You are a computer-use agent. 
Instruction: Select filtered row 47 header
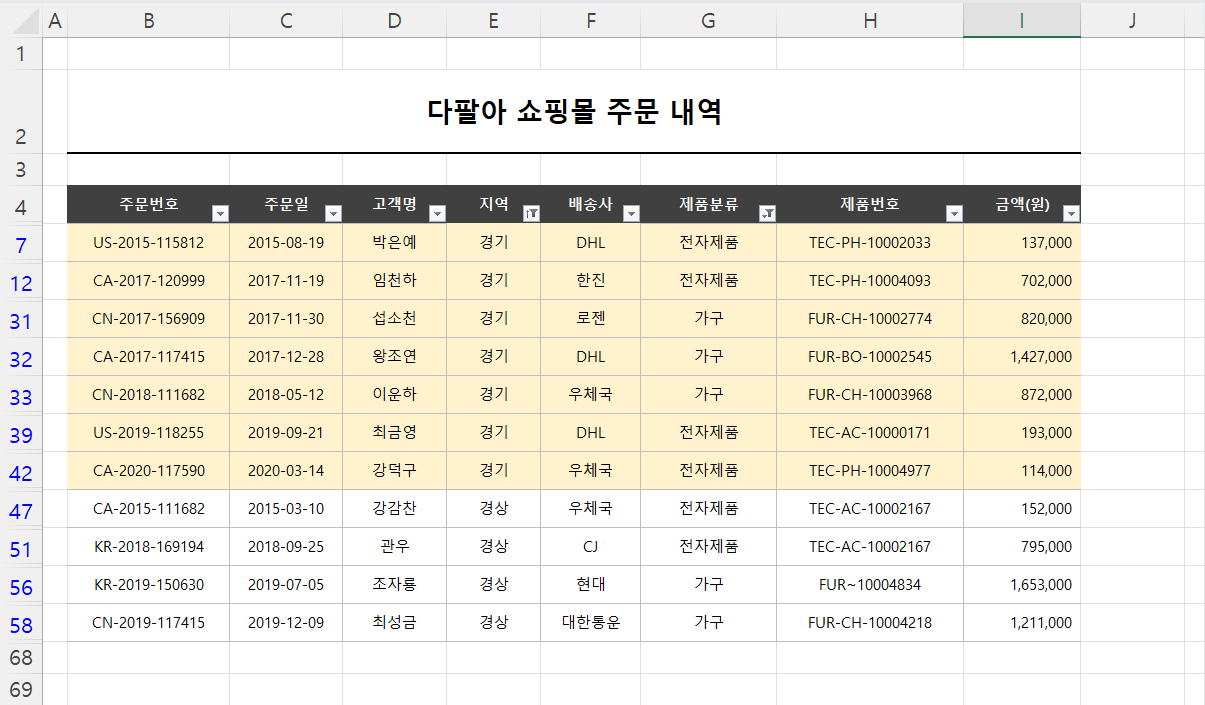point(21,511)
